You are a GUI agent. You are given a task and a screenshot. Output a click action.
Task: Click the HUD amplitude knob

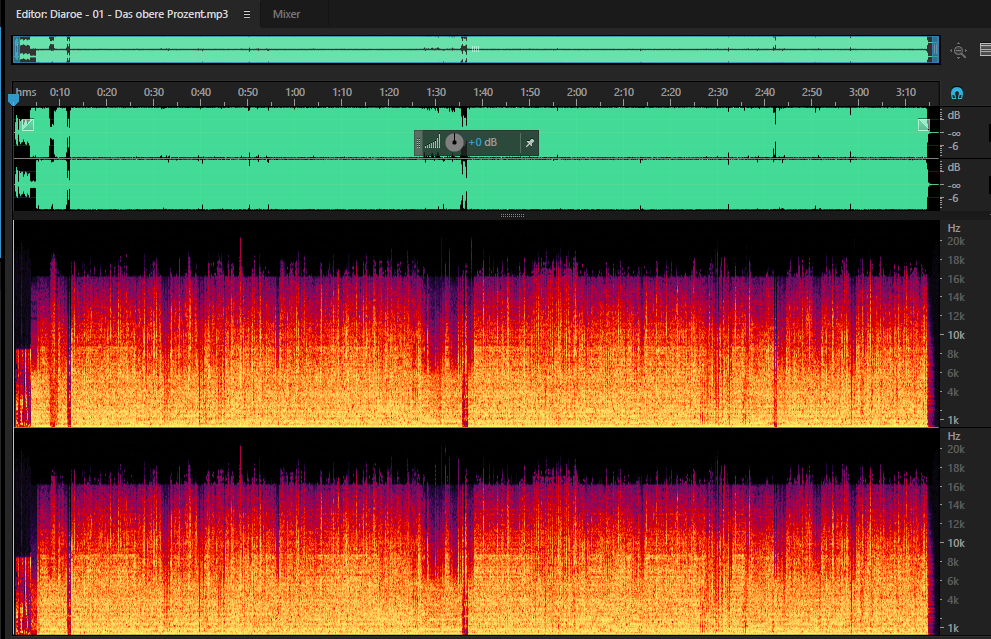(x=454, y=143)
